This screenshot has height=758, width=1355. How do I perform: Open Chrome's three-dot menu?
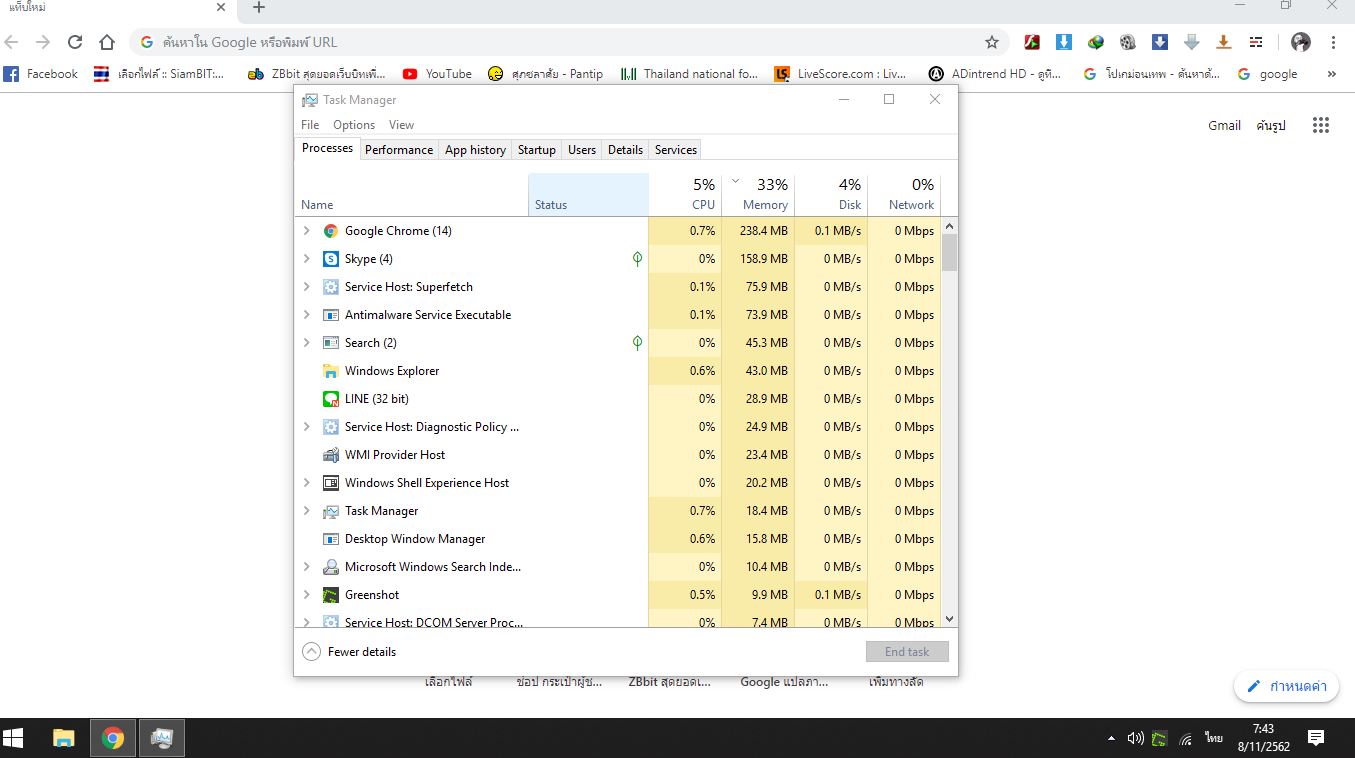pos(1334,42)
